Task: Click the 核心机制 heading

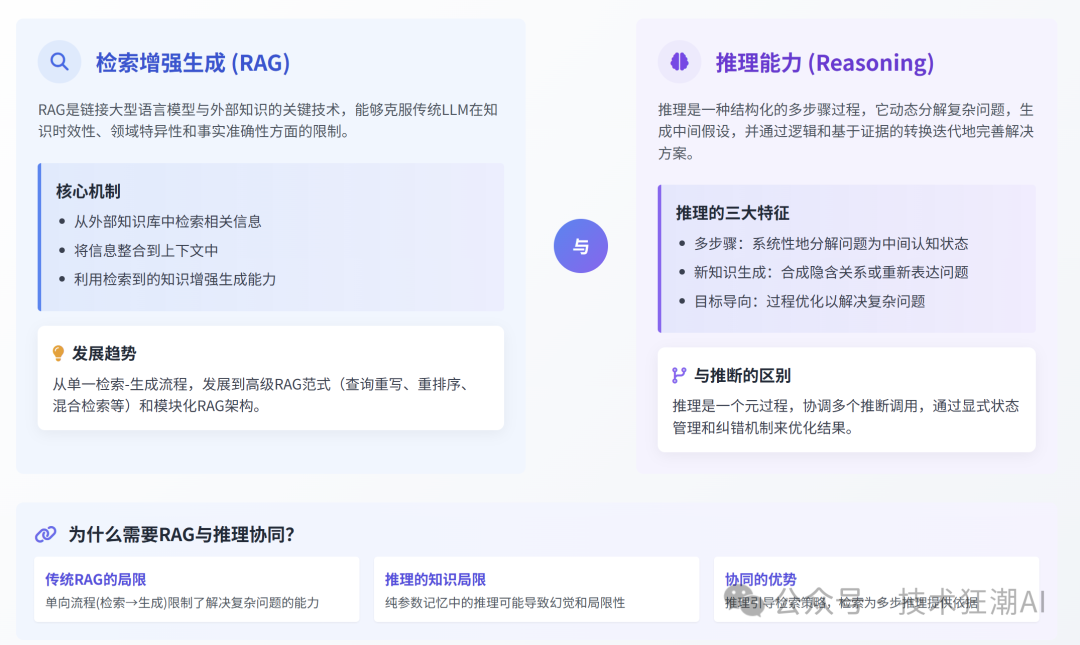Action: [x=88, y=191]
